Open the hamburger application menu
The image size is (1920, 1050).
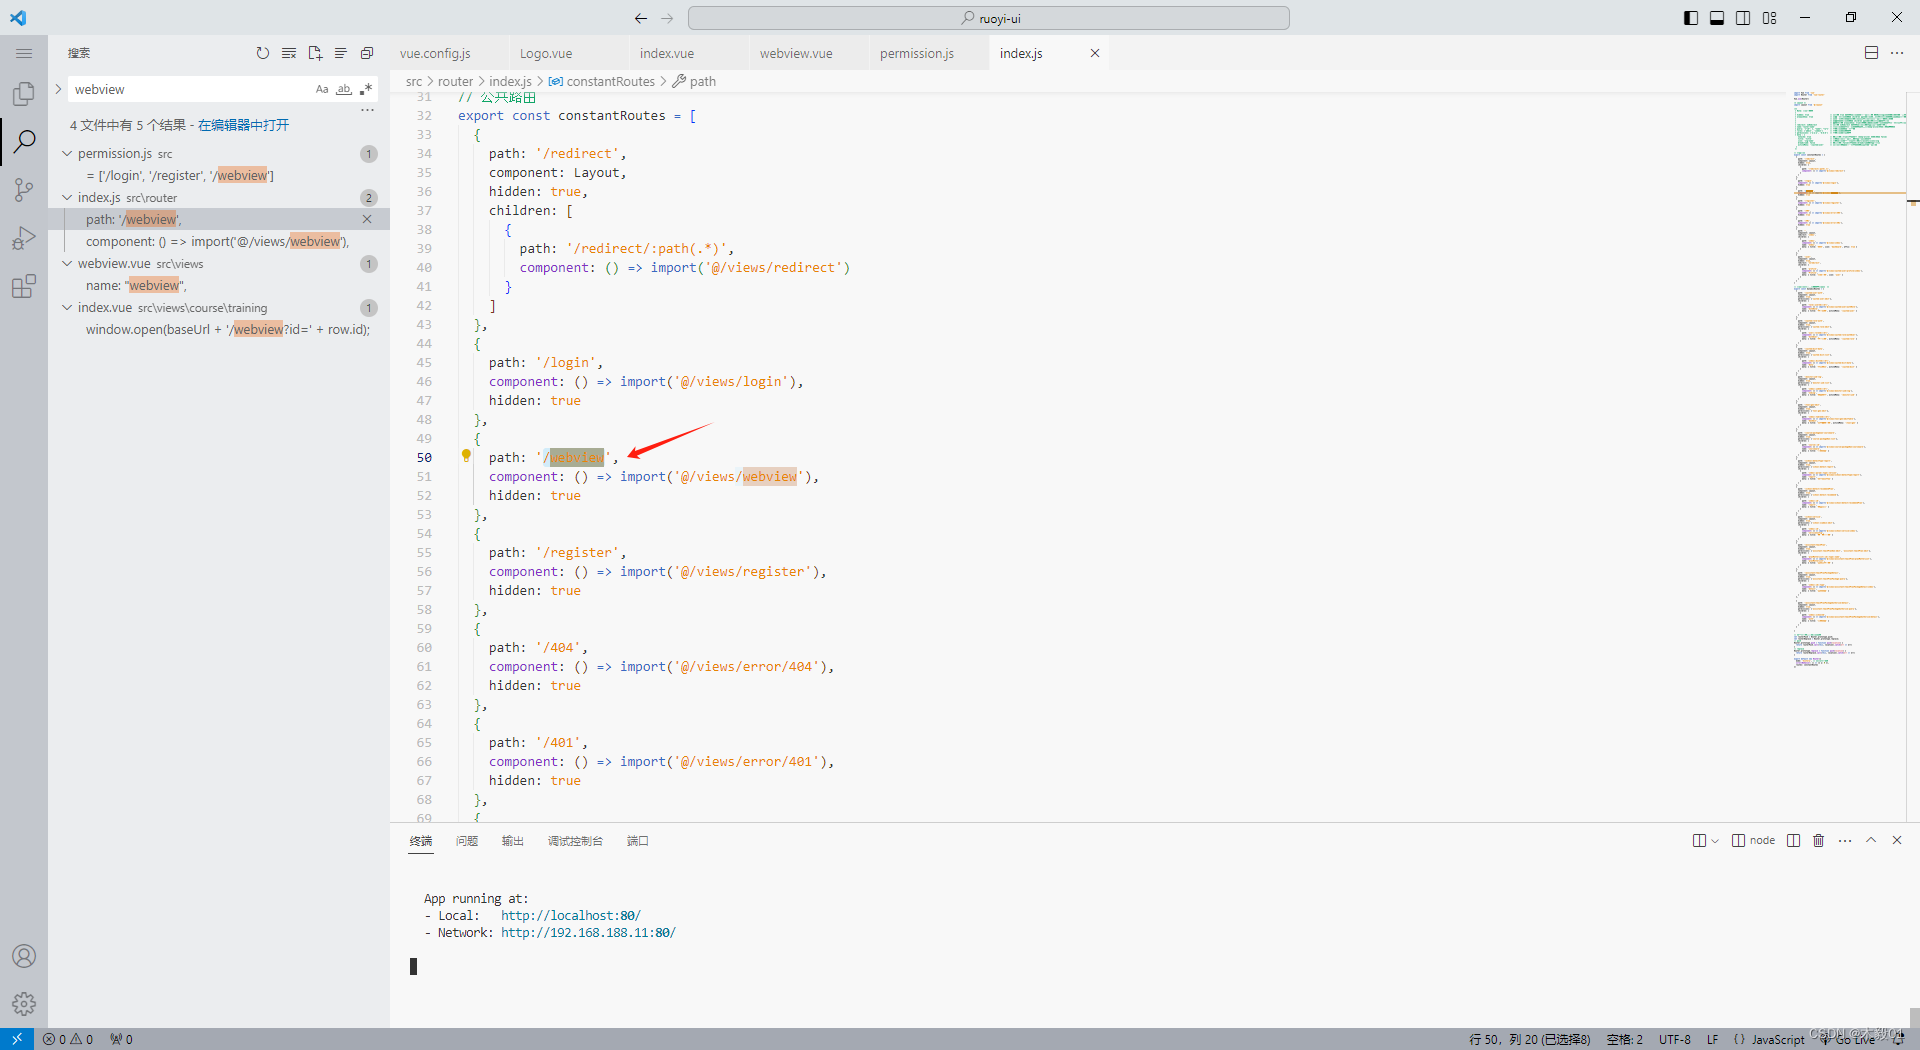[x=24, y=53]
